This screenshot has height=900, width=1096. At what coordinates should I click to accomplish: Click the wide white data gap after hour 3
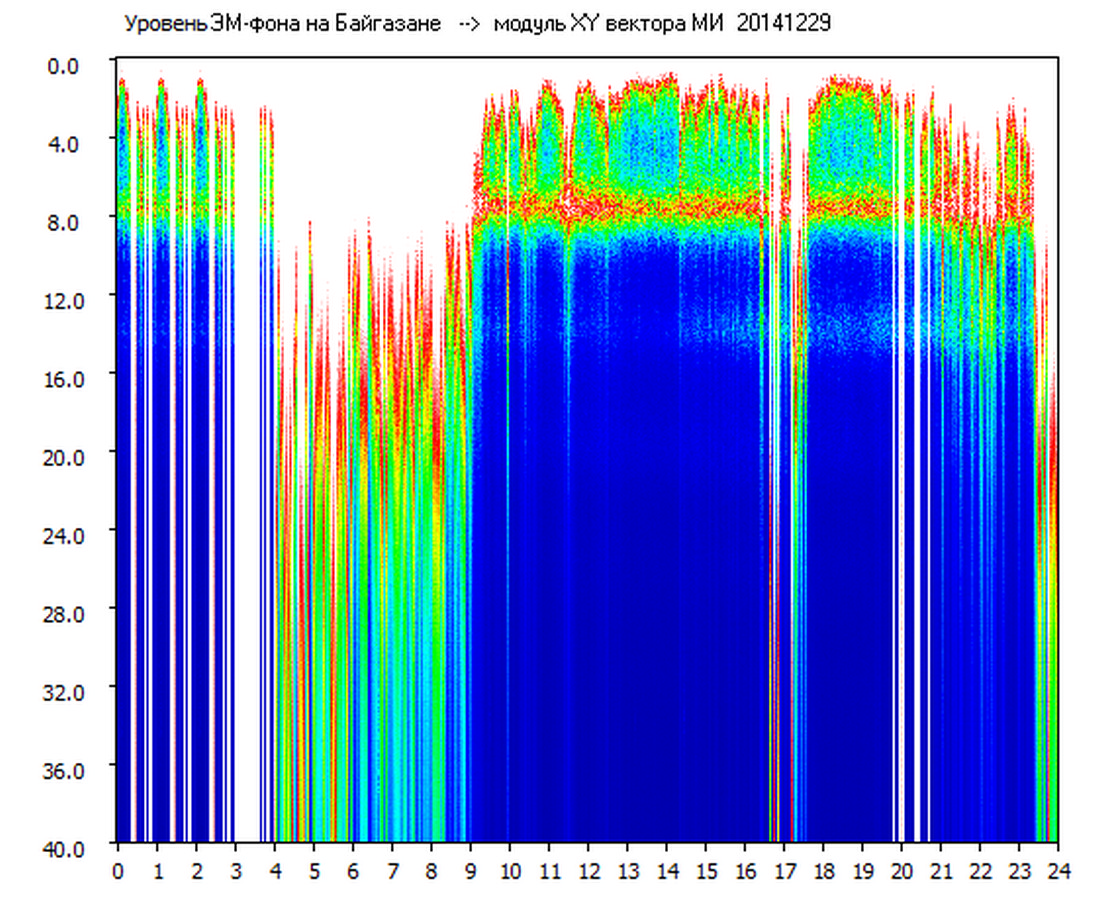click(x=247, y=500)
